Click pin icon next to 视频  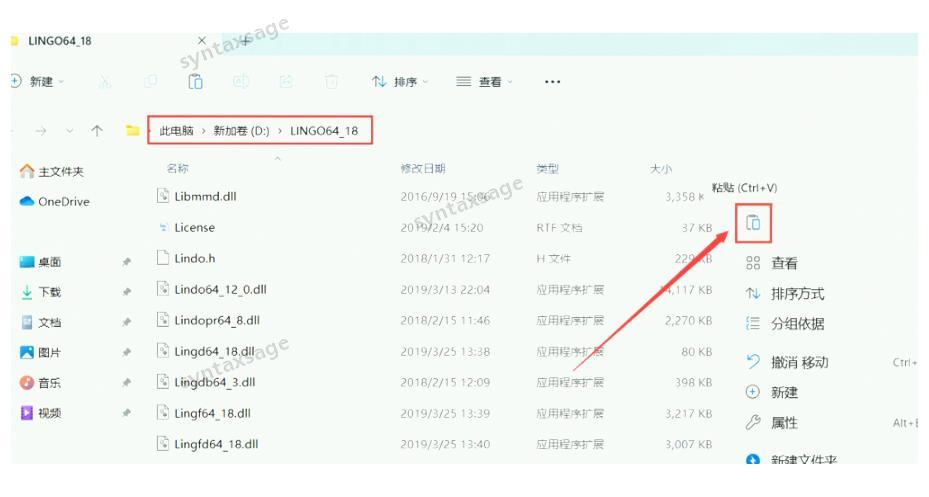click(x=126, y=413)
